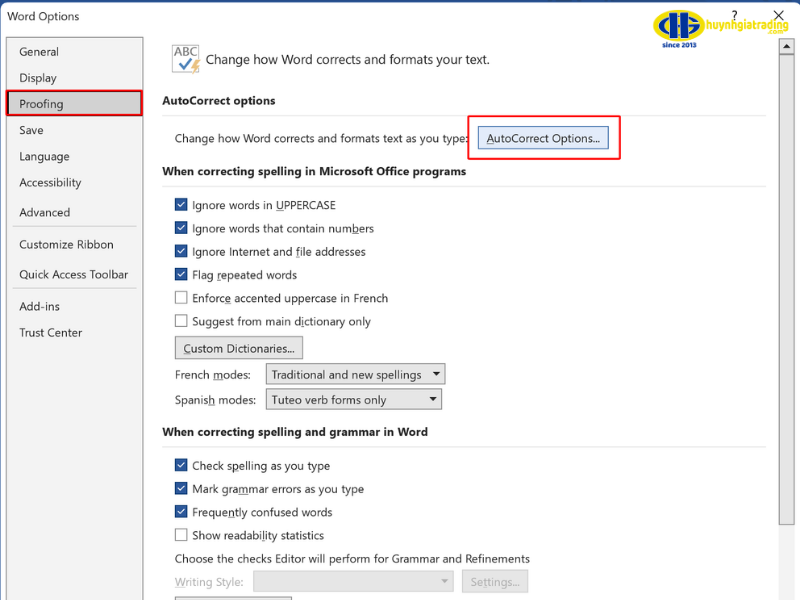Disable "Check spelling as you type"
The width and height of the screenshot is (800, 600).
click(x=181, y=466)
